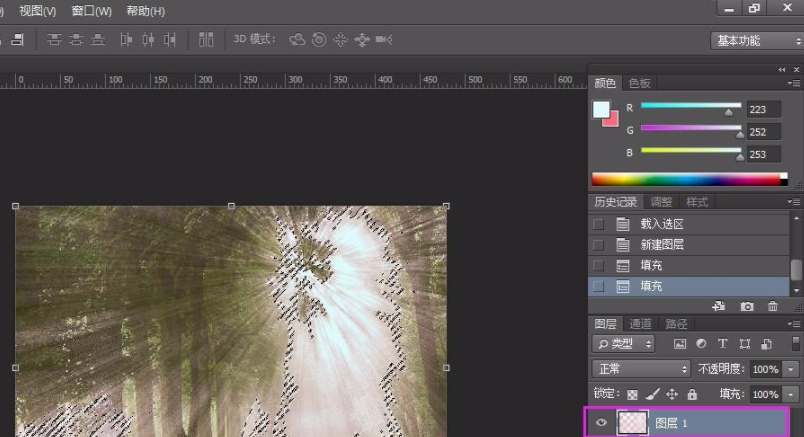Screen dimensions: 804x437
Task: Click the lock all padlock icon
Action: point(692,394)
